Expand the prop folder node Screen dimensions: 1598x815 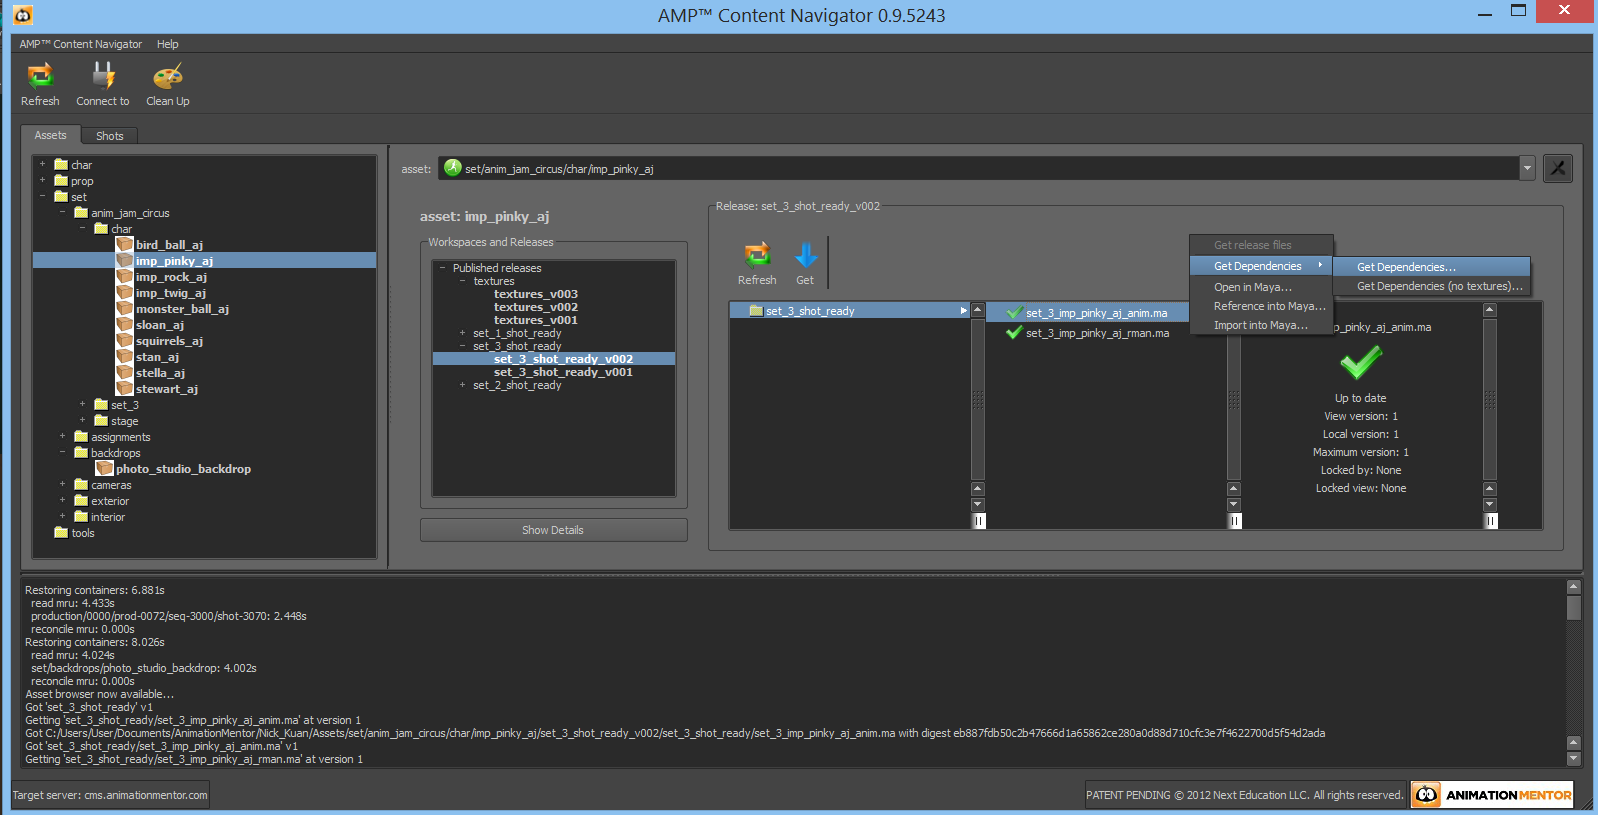point(42,180)
